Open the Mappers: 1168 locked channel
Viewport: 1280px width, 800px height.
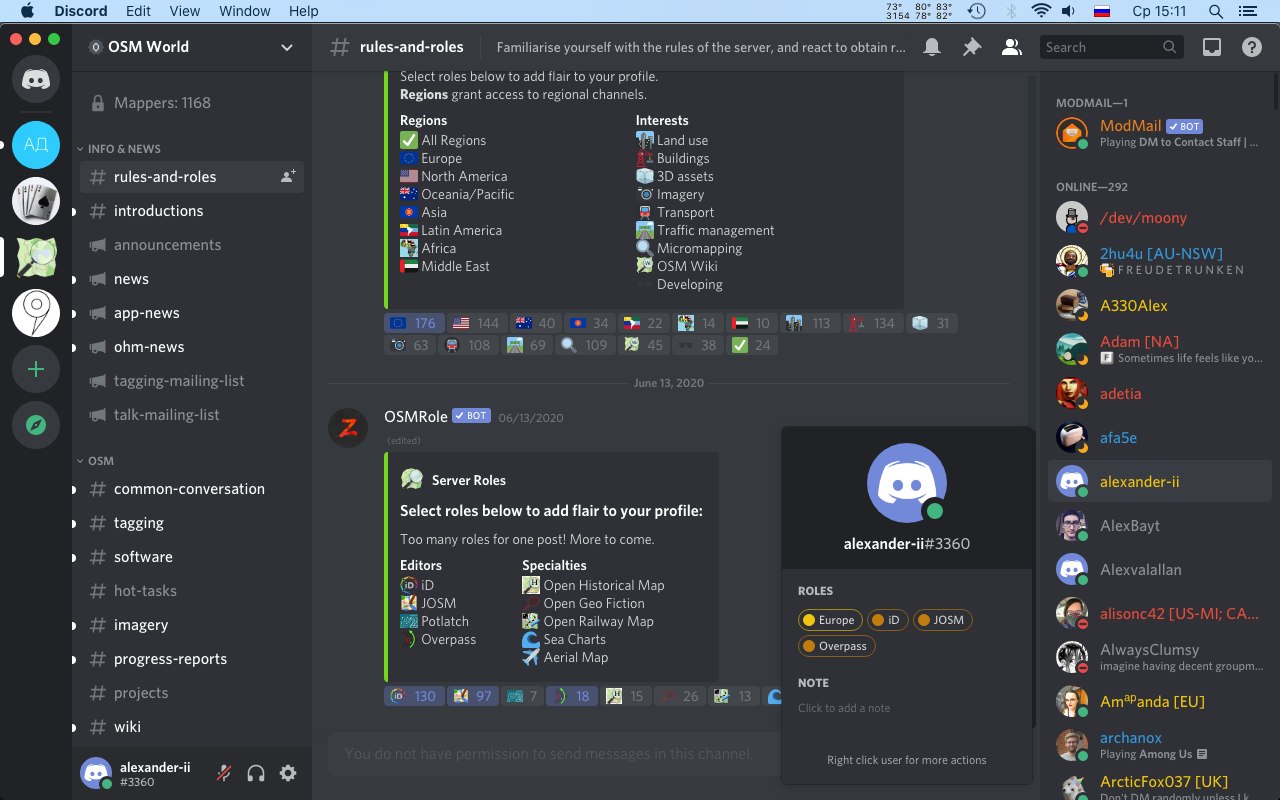click(192, 103)
